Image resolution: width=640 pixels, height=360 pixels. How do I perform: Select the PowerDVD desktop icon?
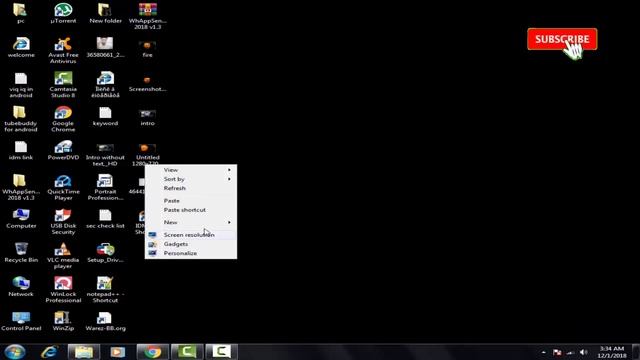tap(63, 150)
